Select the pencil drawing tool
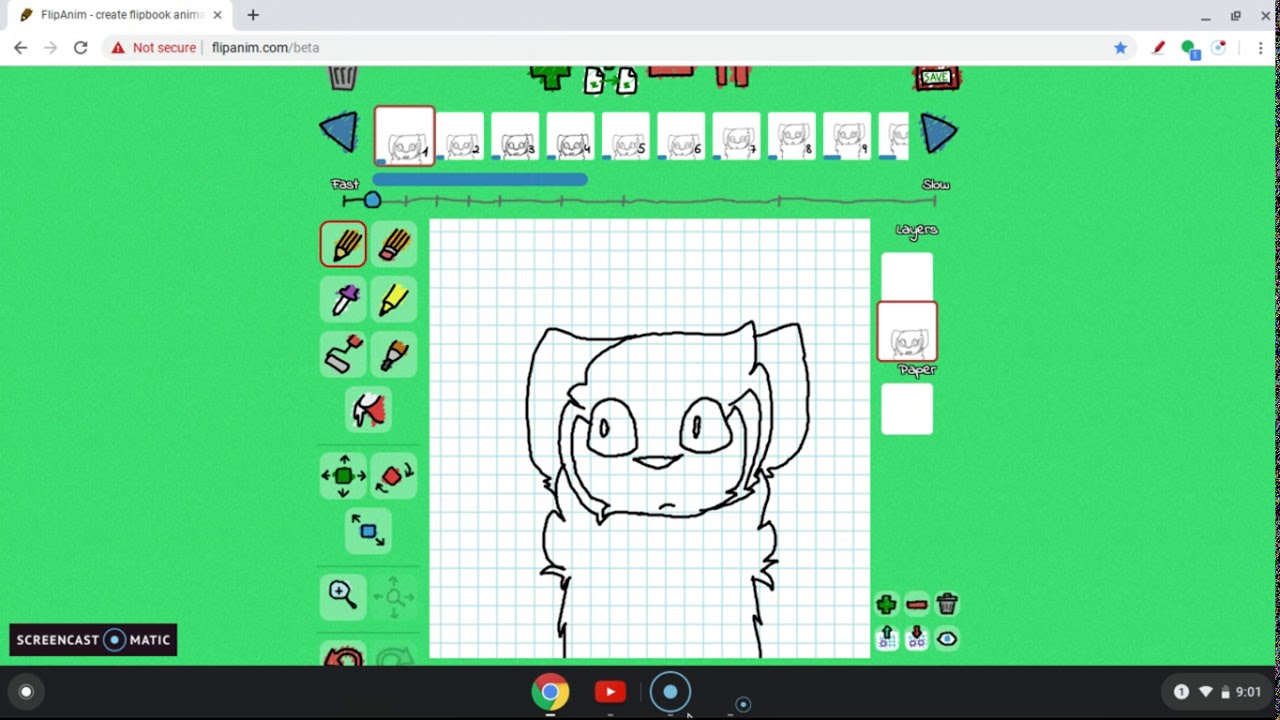Viewport: 1280px width, 720px height. pyautogui.click(x=343, y=244)
